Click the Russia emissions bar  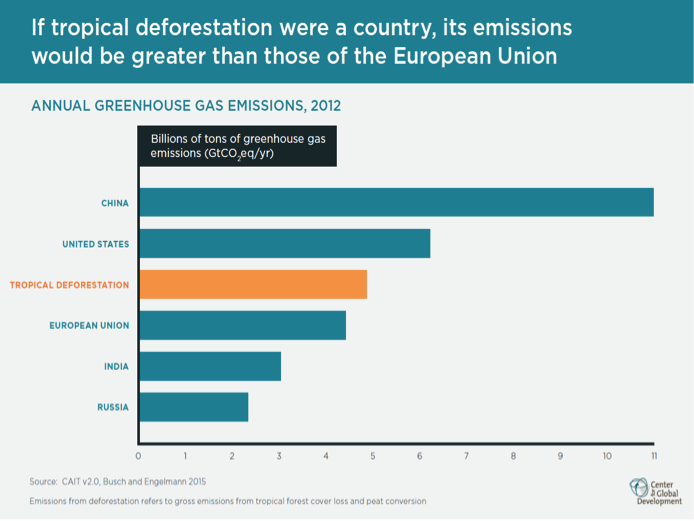(193, 407)
